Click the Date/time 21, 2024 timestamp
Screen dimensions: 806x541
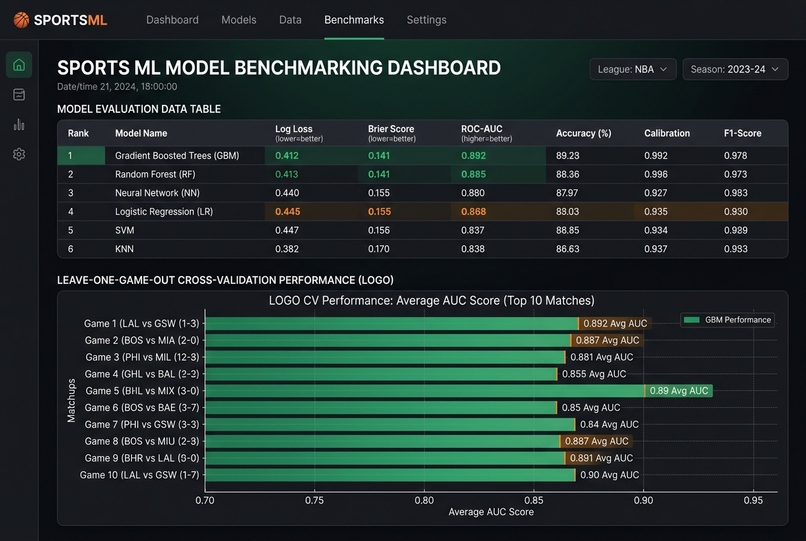point(117,86)
